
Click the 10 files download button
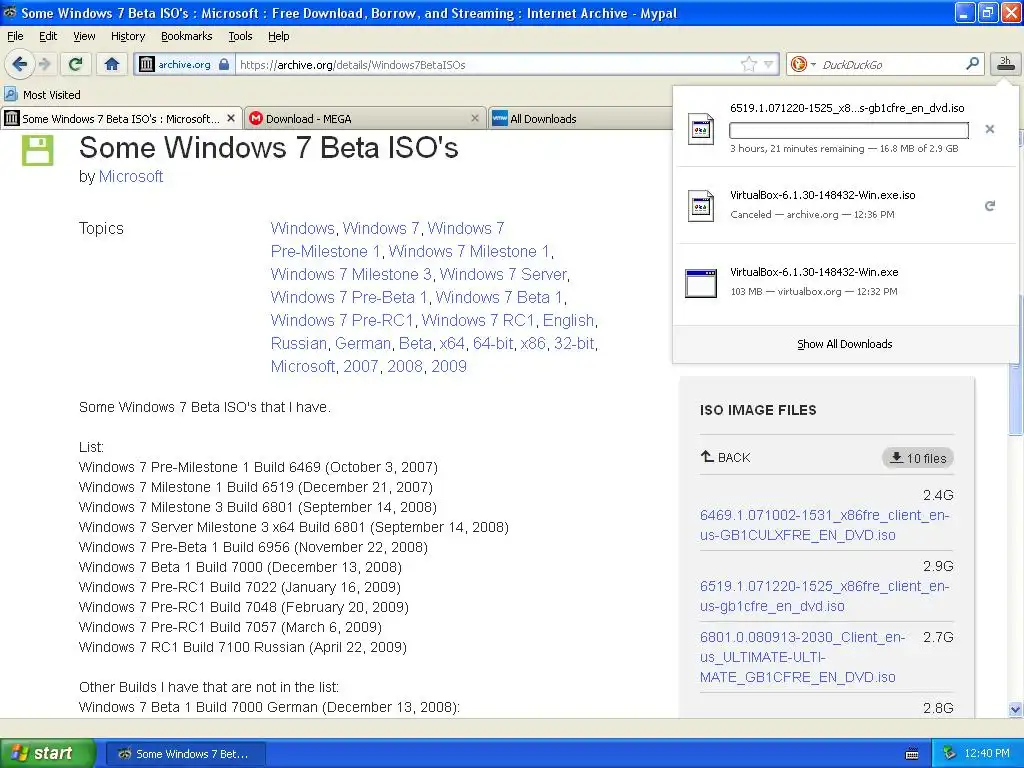click(918, 458)
